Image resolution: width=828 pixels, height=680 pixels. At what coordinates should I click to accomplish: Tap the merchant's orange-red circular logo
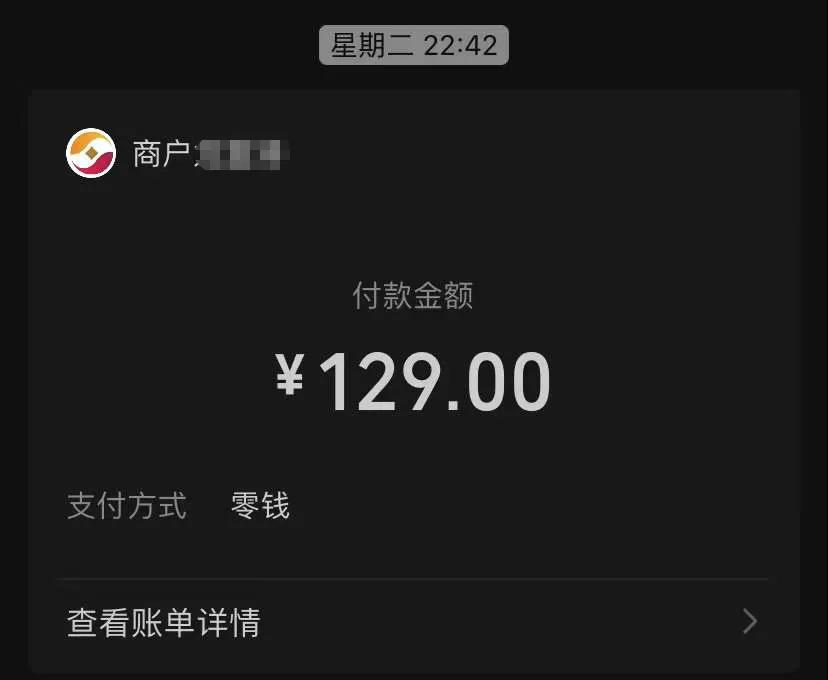point(91,153)
